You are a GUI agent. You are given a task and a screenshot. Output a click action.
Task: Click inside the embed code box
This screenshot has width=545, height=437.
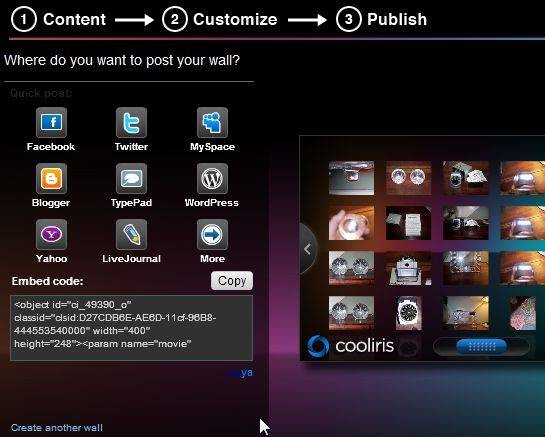click(131, 328)
